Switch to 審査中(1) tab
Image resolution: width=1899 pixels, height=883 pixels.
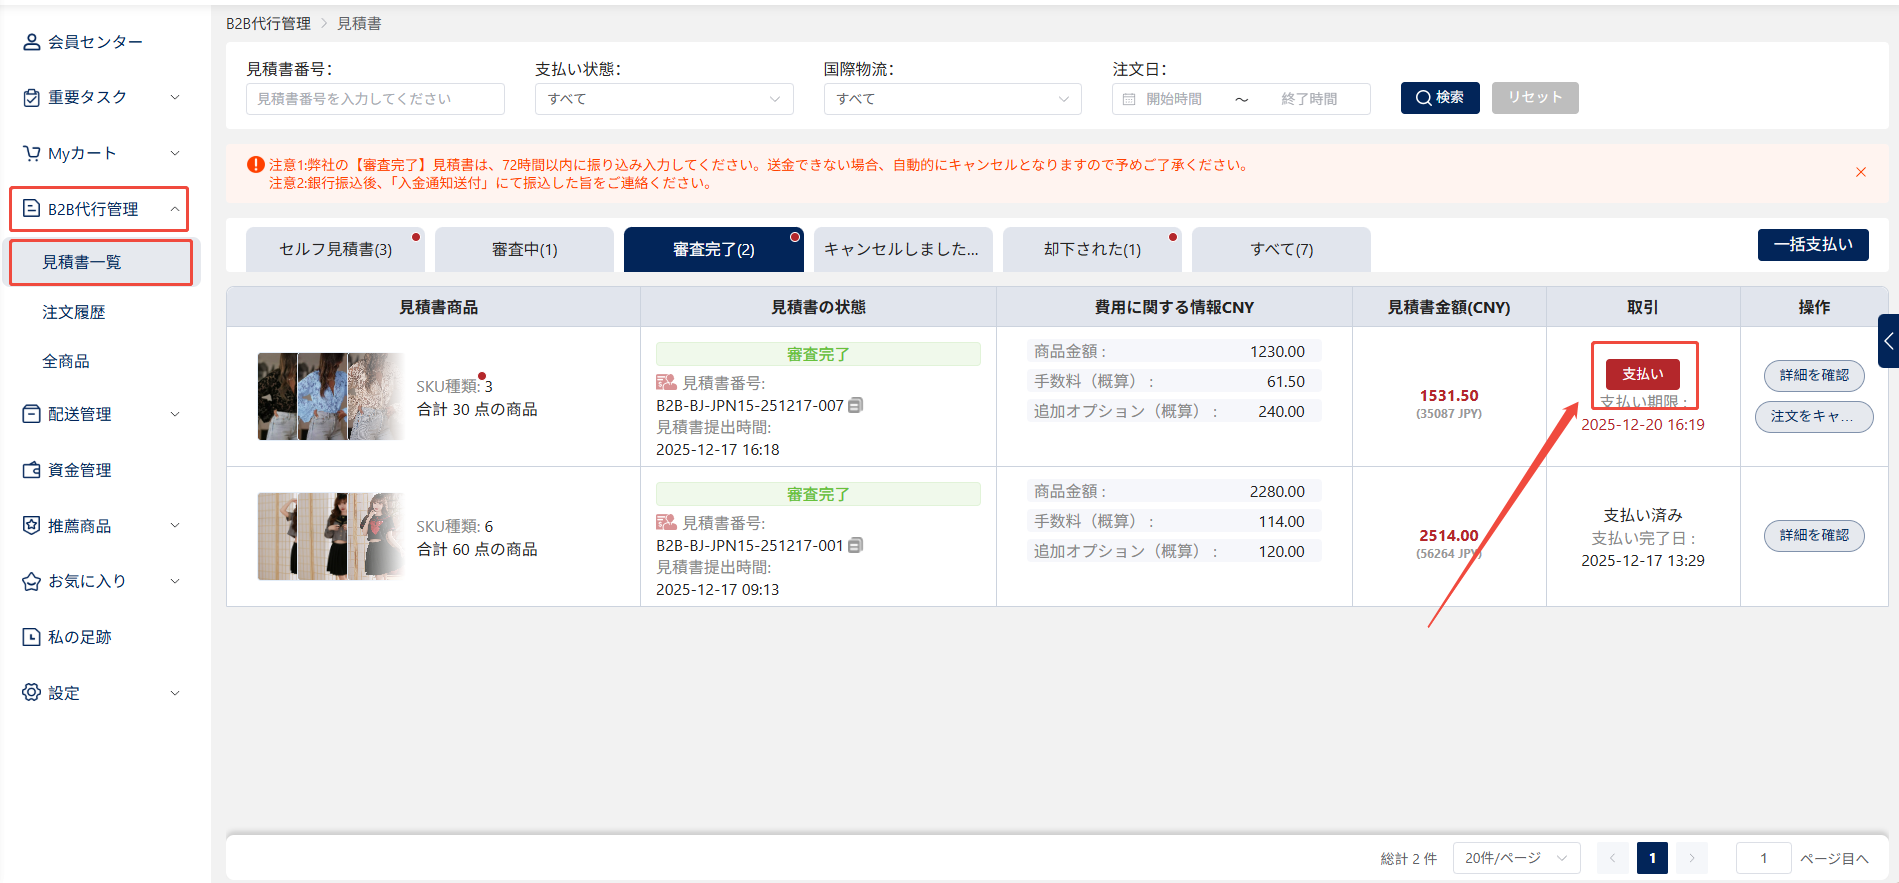tap(524, 249)
